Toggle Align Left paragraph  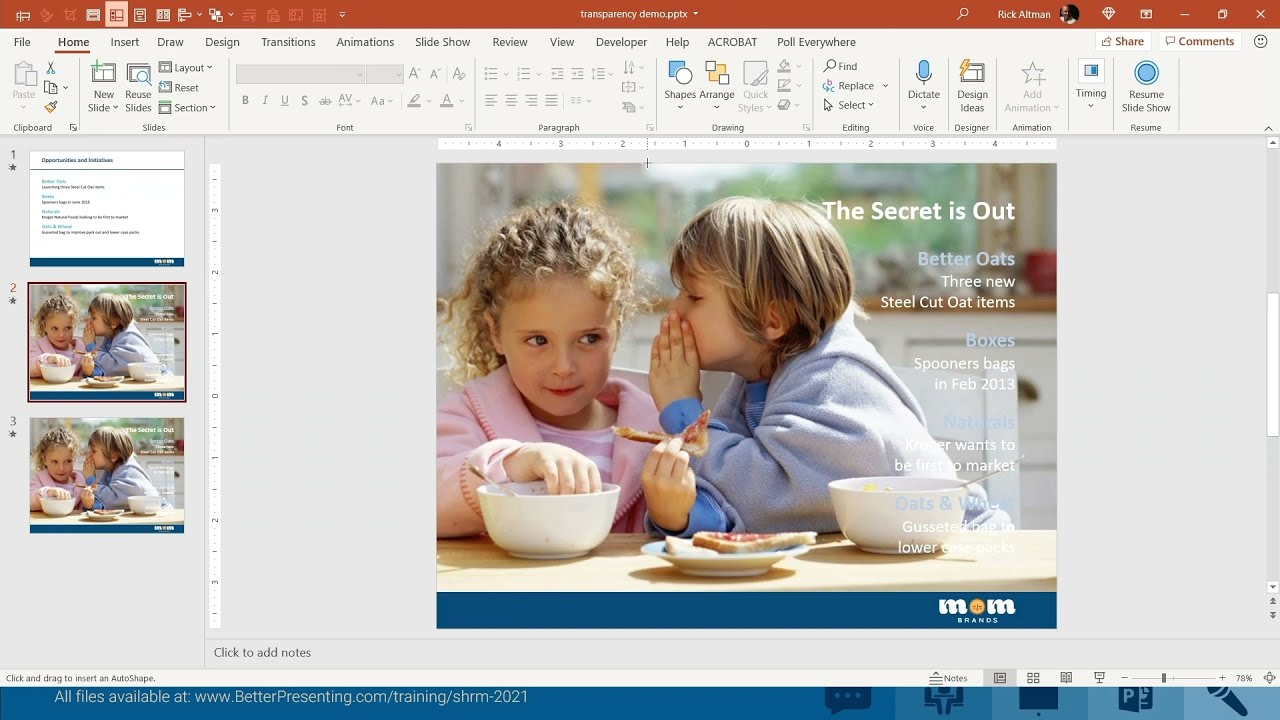[x=491, y=101]
